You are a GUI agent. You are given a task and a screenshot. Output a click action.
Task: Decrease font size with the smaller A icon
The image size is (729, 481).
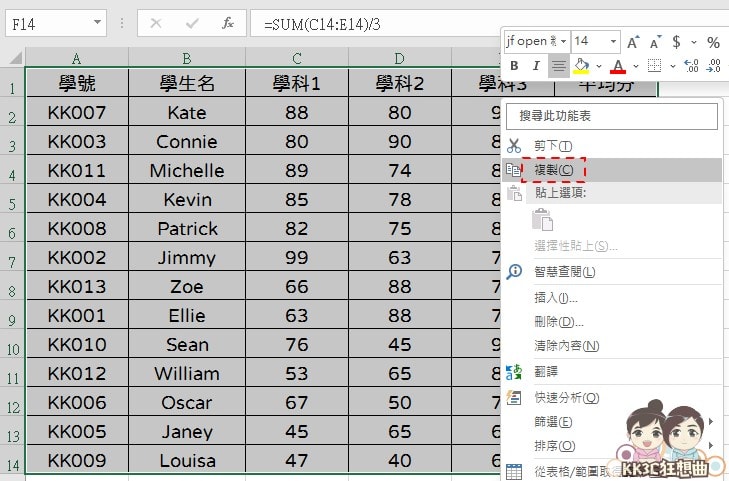(x=656, y=42)
